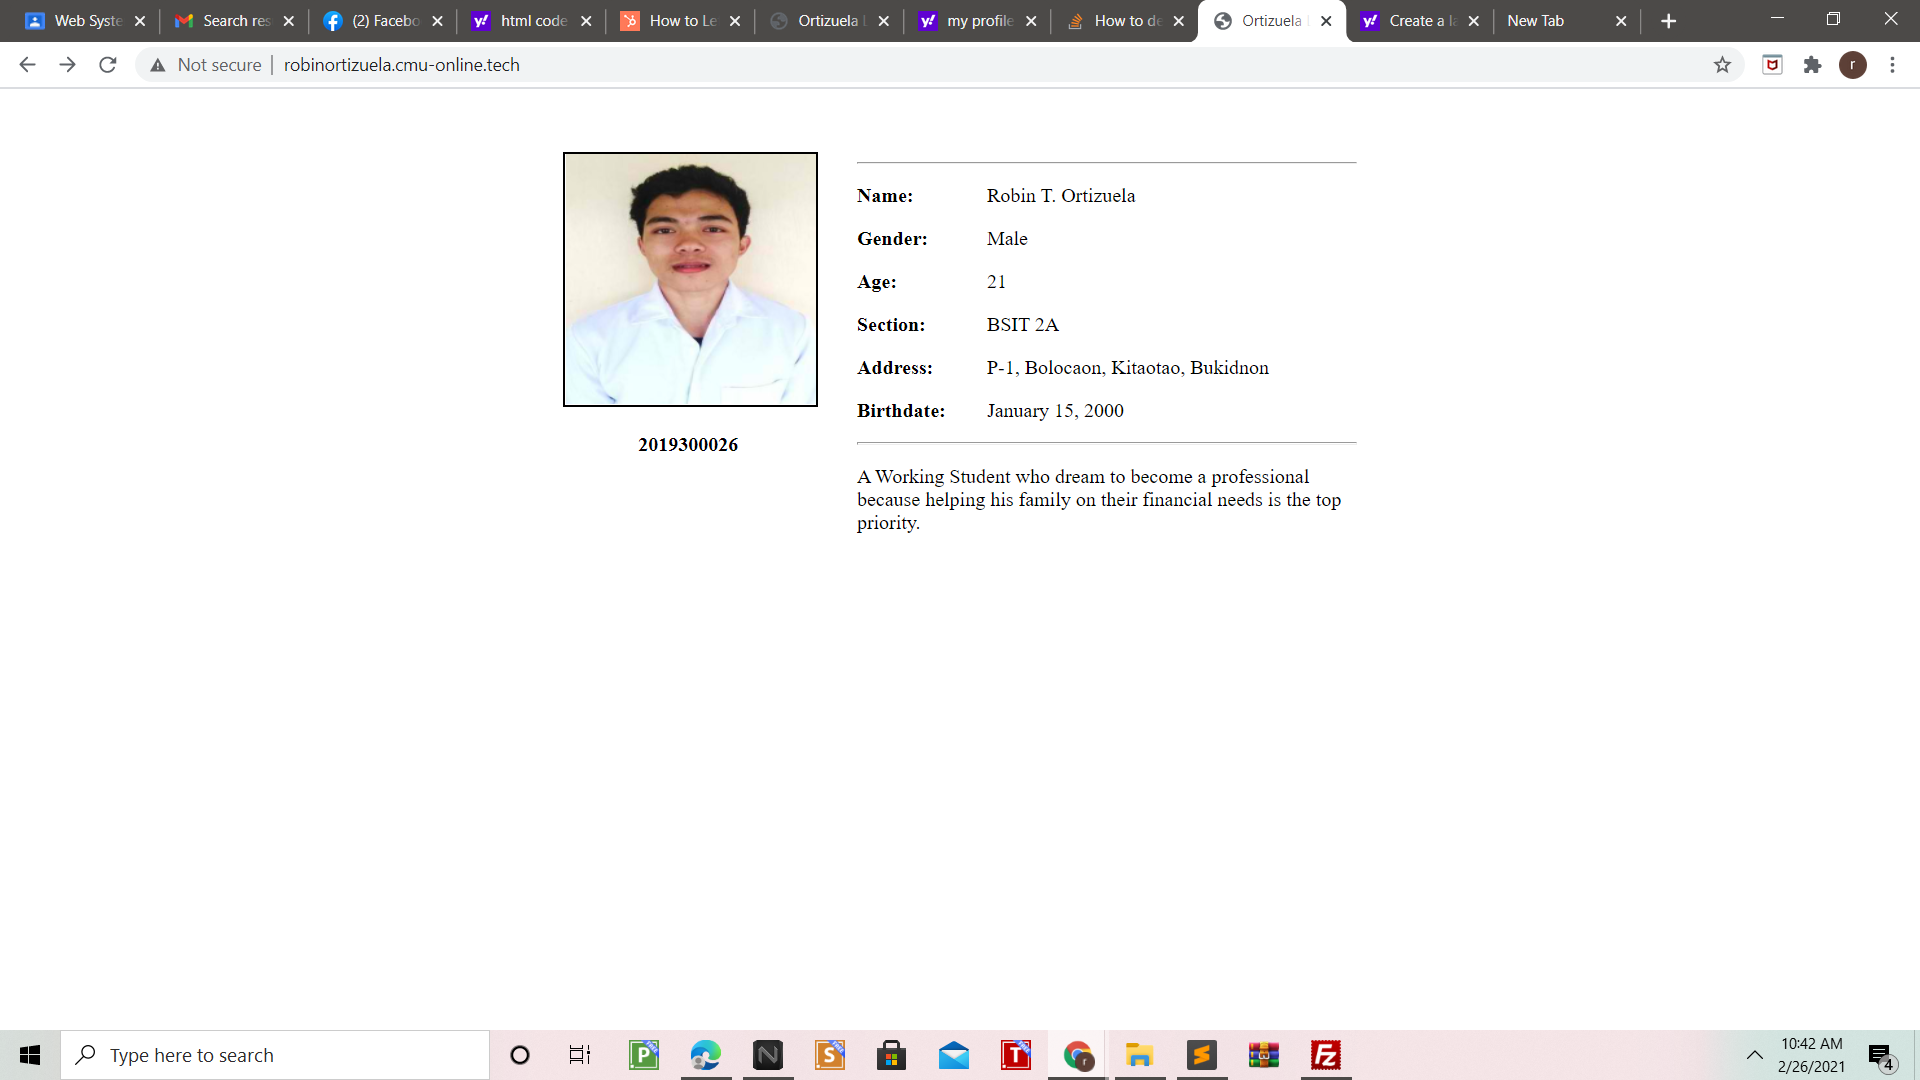1920x1080 pixels.
Task: Switch to the Facebook tab
Action: pyautogui.click(x=383, y=21)
